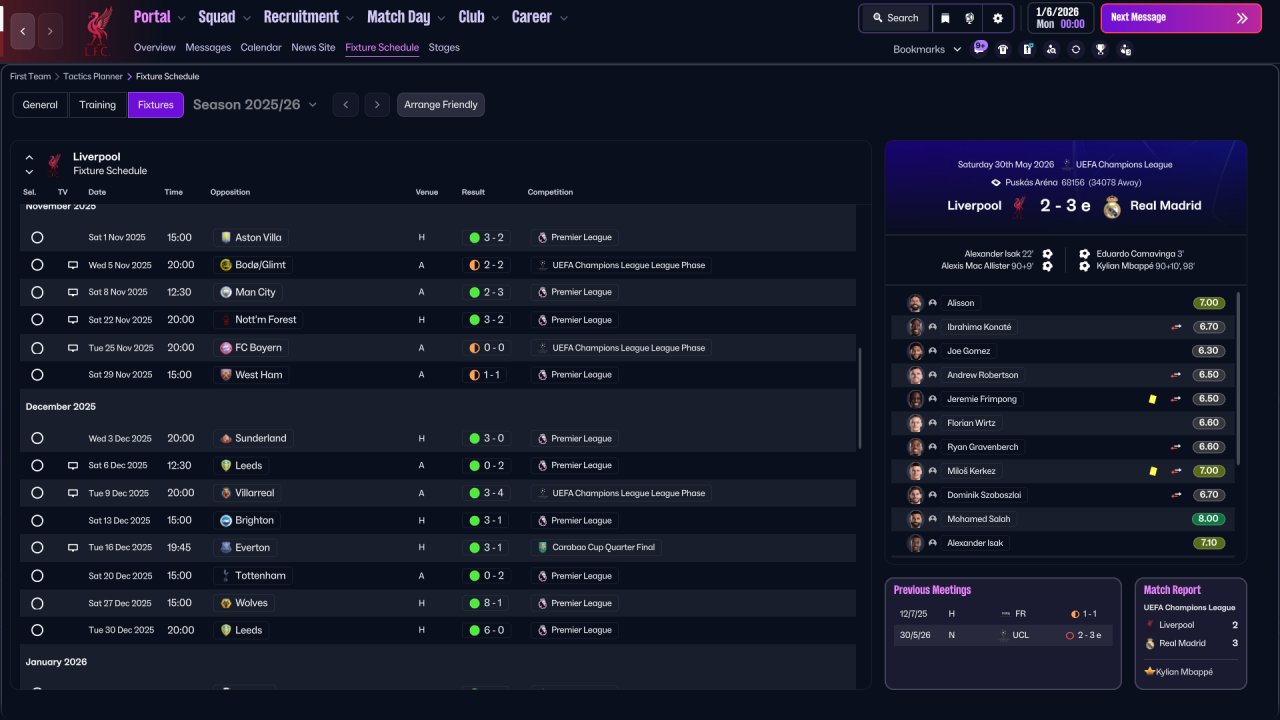Go to previous season with left chevron
The width and height of the screenshot is (1280, 720).
pyautogui.click(x=345, y=105)
